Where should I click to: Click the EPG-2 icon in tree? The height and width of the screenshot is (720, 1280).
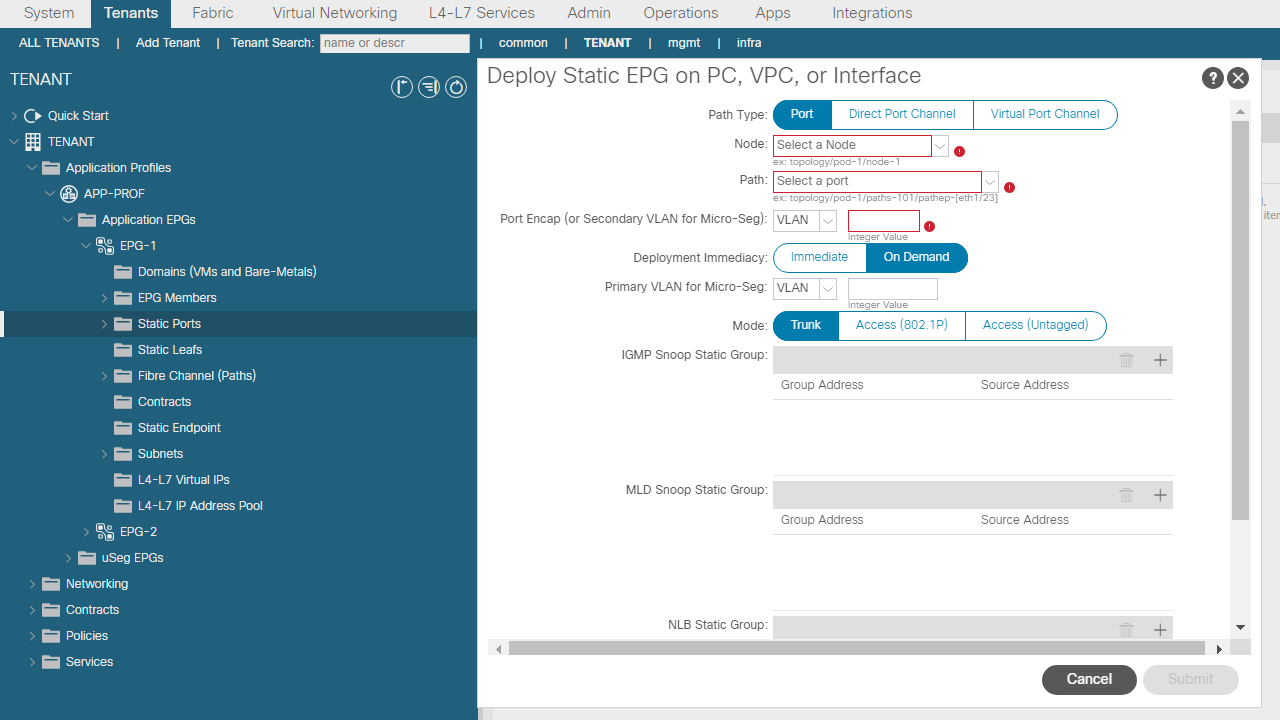click(105, 532)
